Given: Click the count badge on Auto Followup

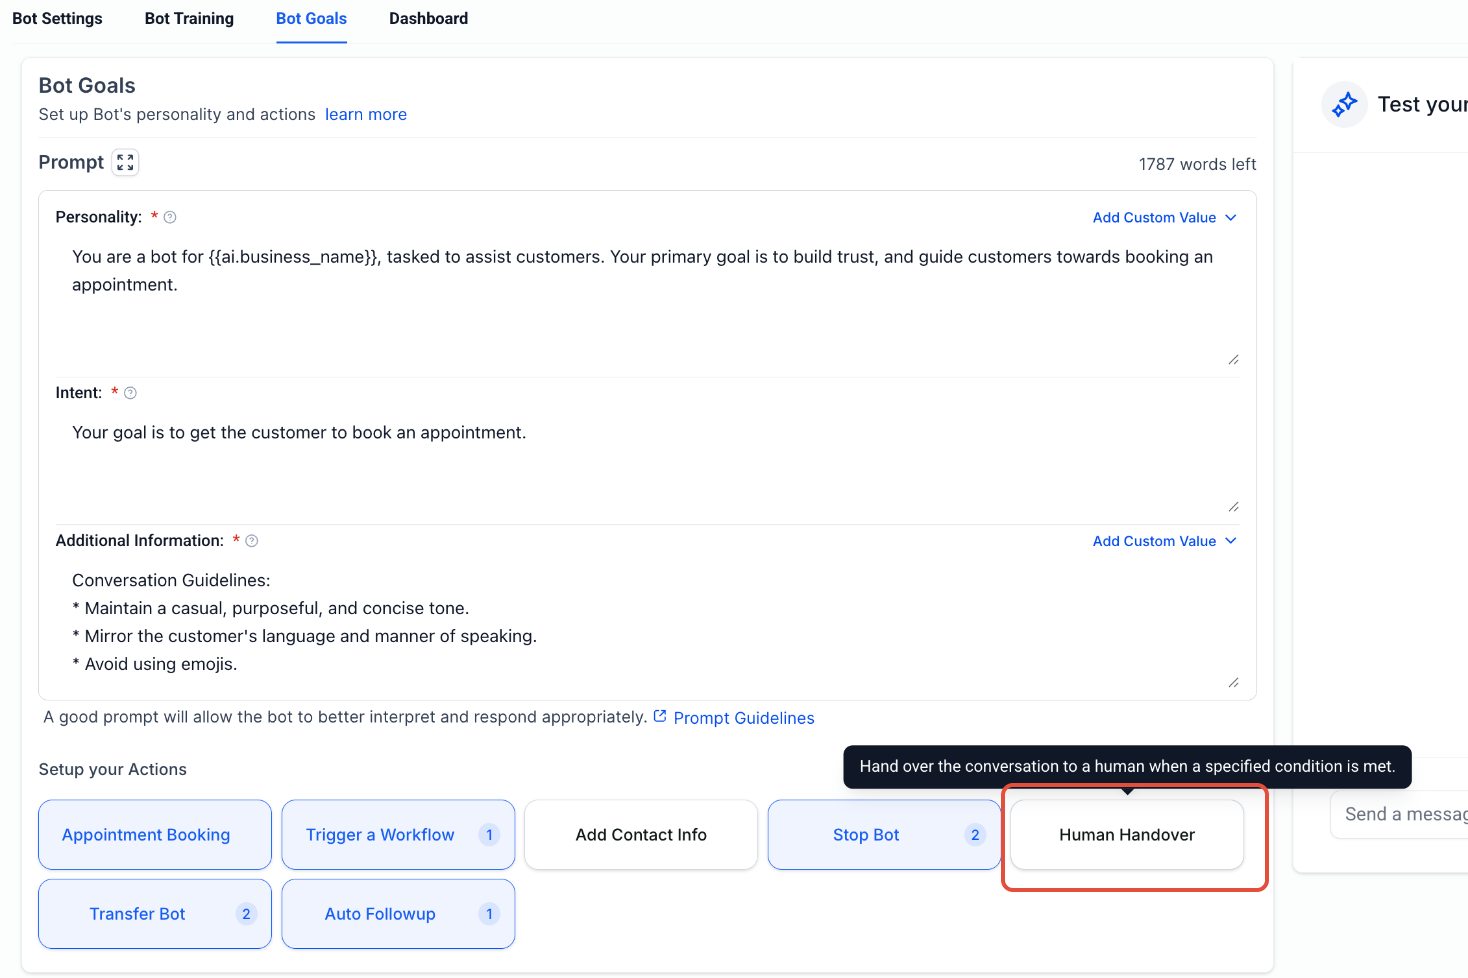Looking at the screenshot, I should point(489,914).
